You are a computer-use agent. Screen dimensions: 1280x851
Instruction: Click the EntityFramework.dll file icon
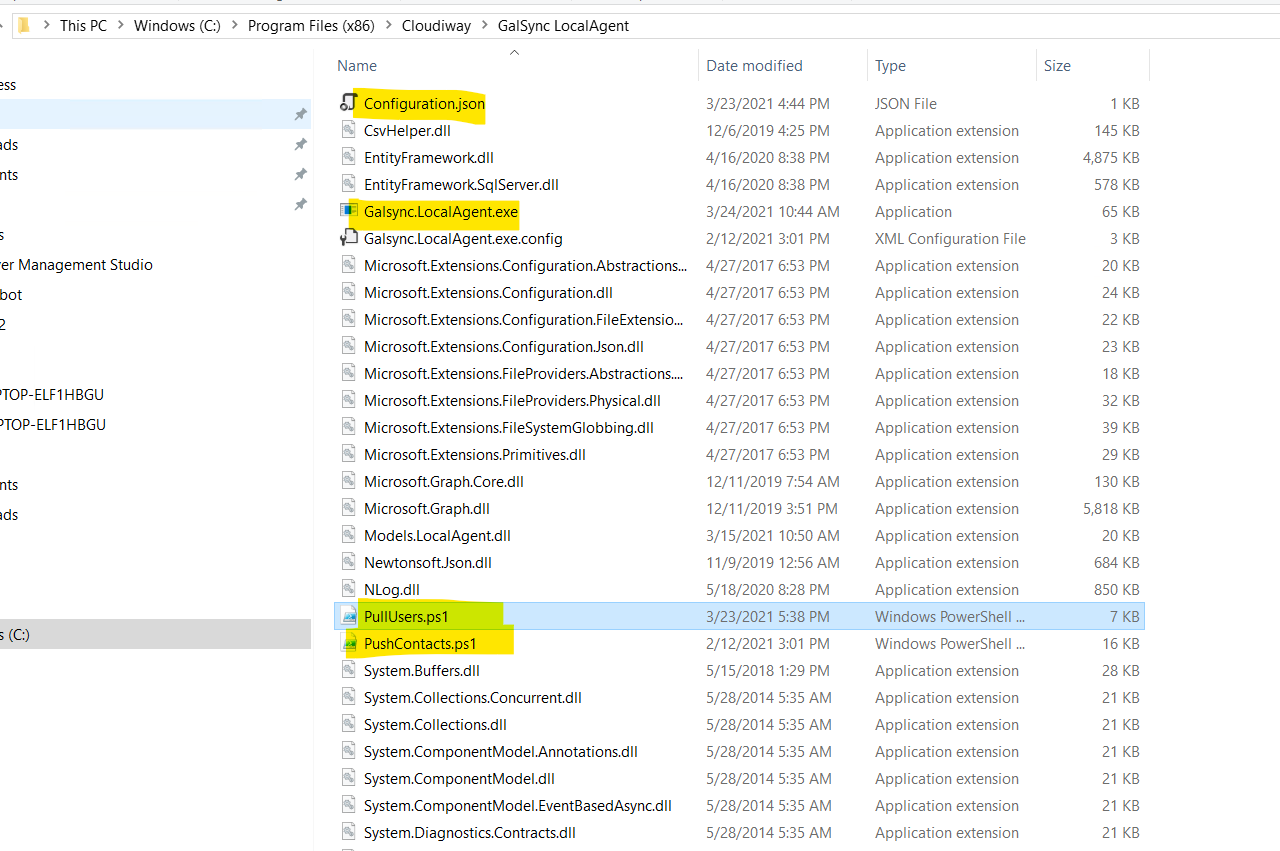[x=348, y=157]
